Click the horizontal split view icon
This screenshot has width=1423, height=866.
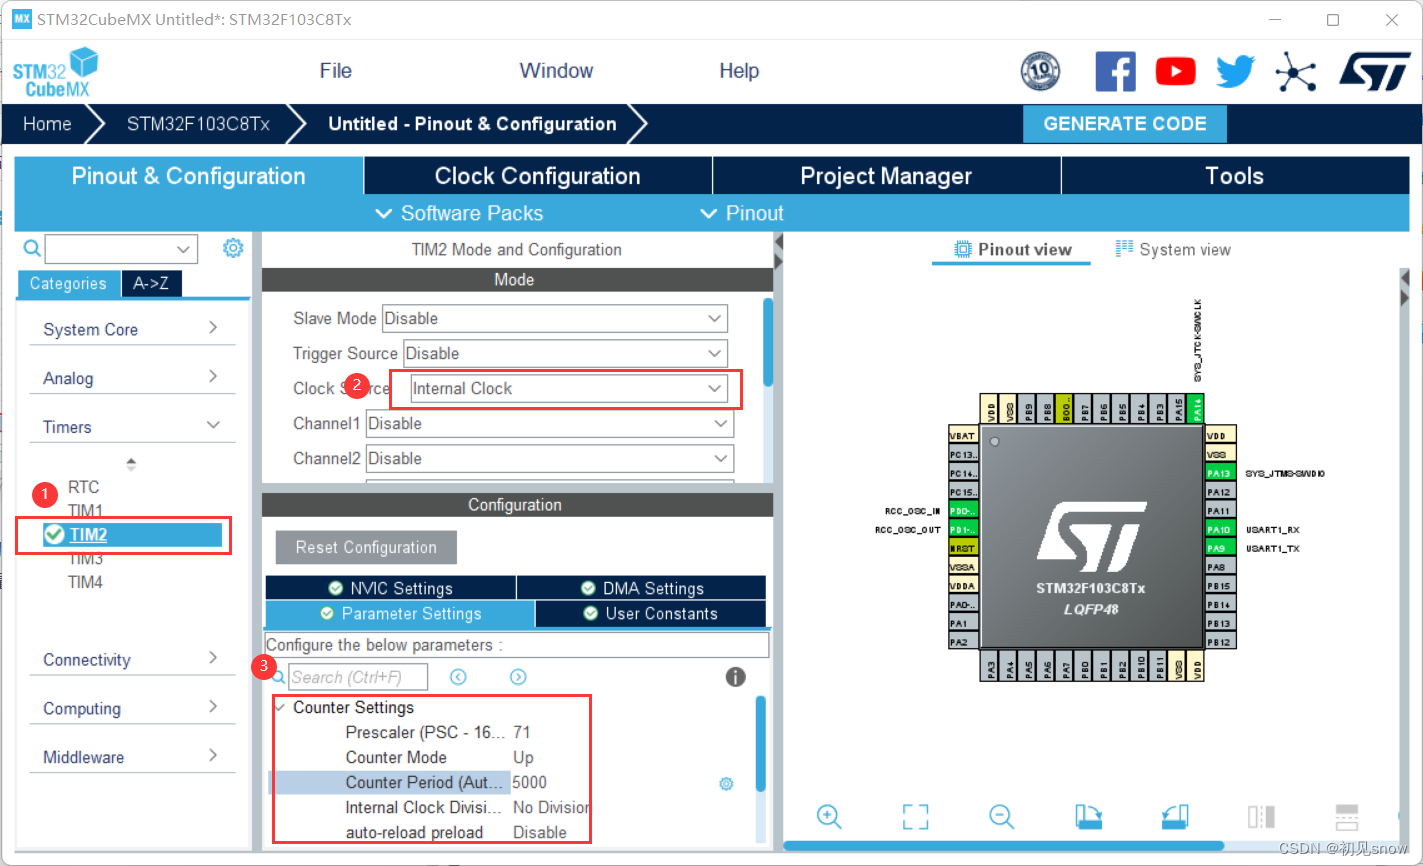point(1346,816)
